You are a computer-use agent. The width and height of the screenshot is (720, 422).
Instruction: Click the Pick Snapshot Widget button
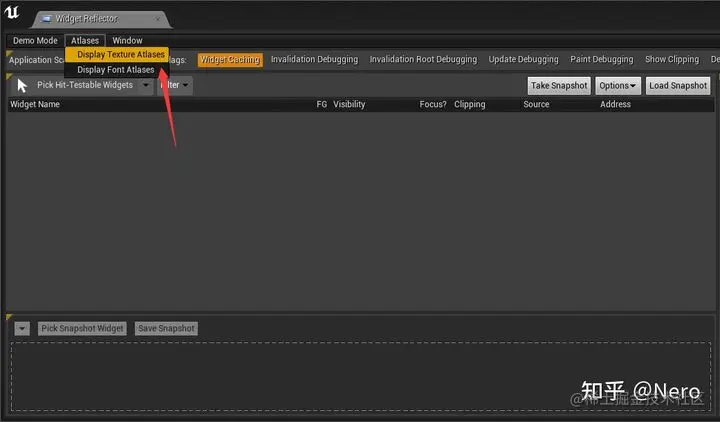pyautogui.click(x=82, y=328)
